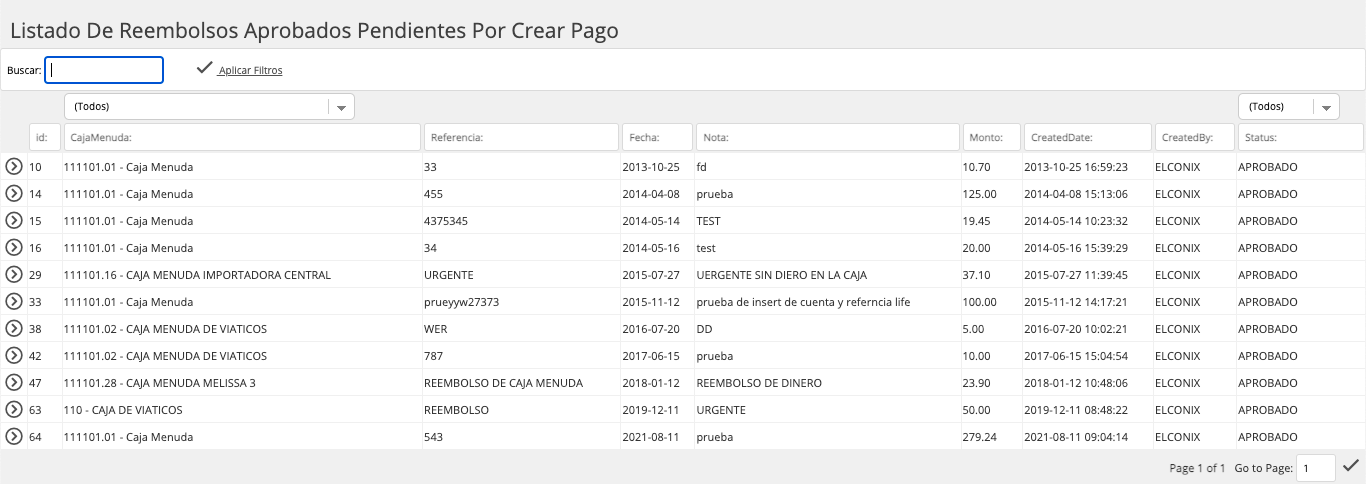Image resolution: width=1366 pixels, height=484 pixels.
Task: Select 'CAJA MENUDA MELISSA 3' cell
Action: (160, 383)
